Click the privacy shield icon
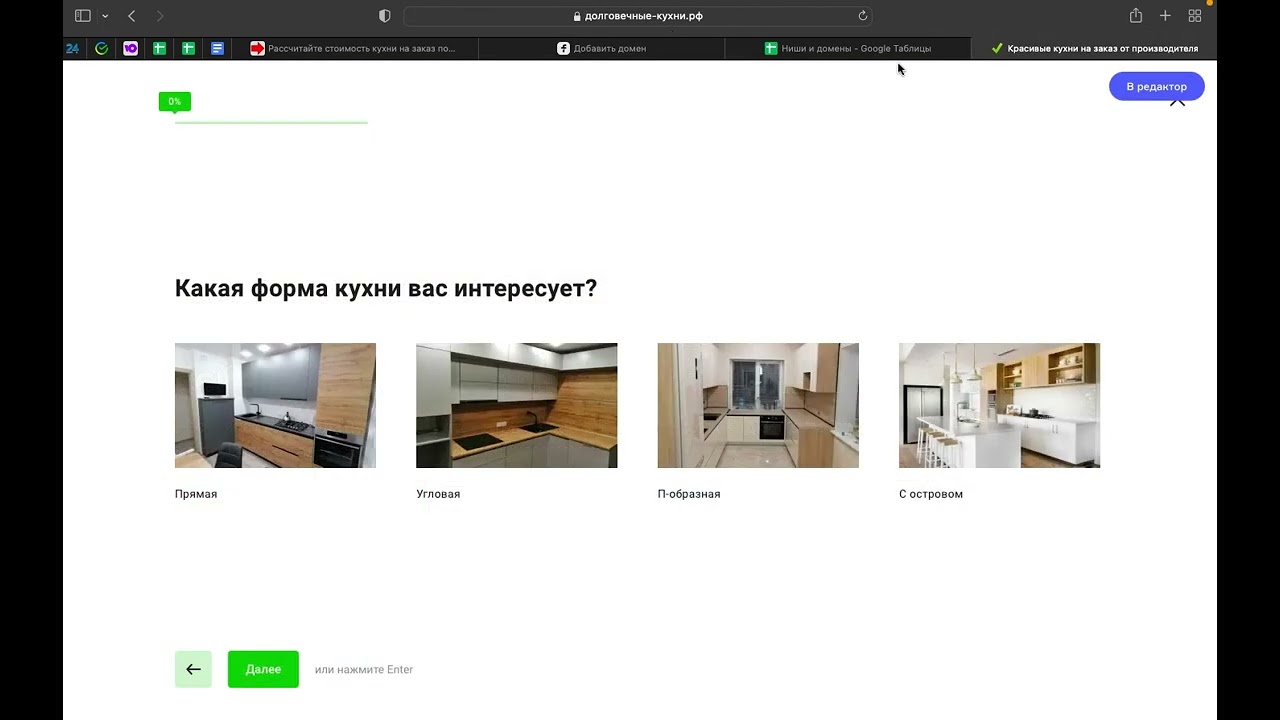Image resolution: width=1280 pixels, height=720 pixels. point(385,16)
